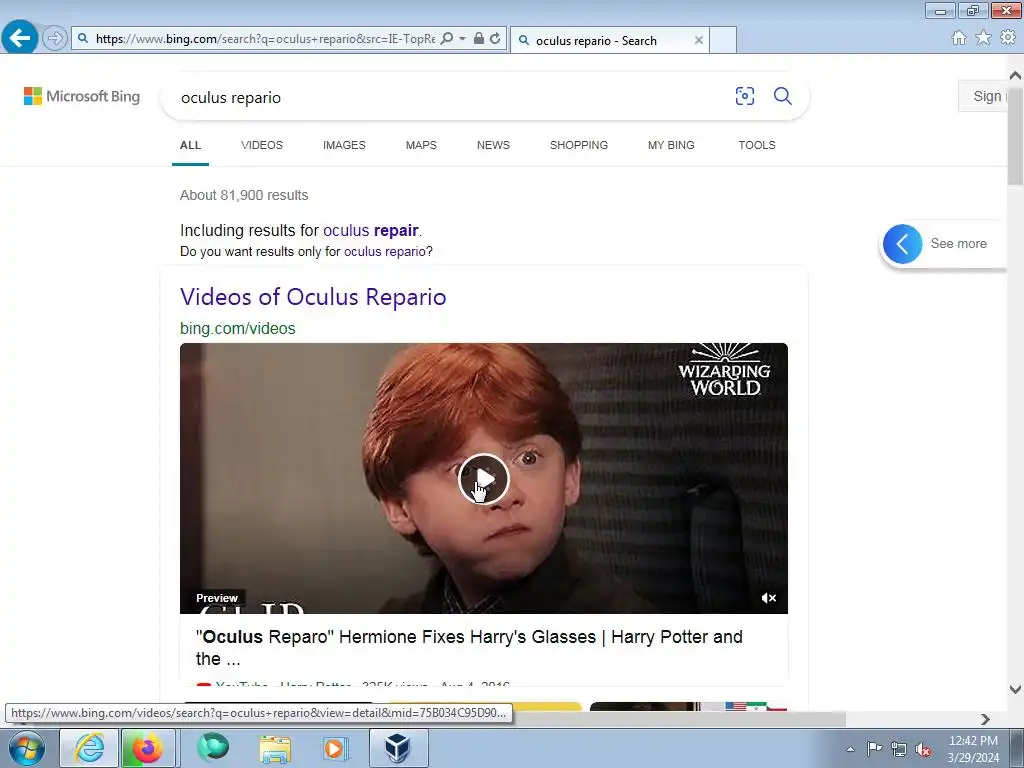Image resolution: width=1024 pixels, height=768 pixels.
Task: Close the 'oculus repario - Search' tab
Action: point(699,40)
